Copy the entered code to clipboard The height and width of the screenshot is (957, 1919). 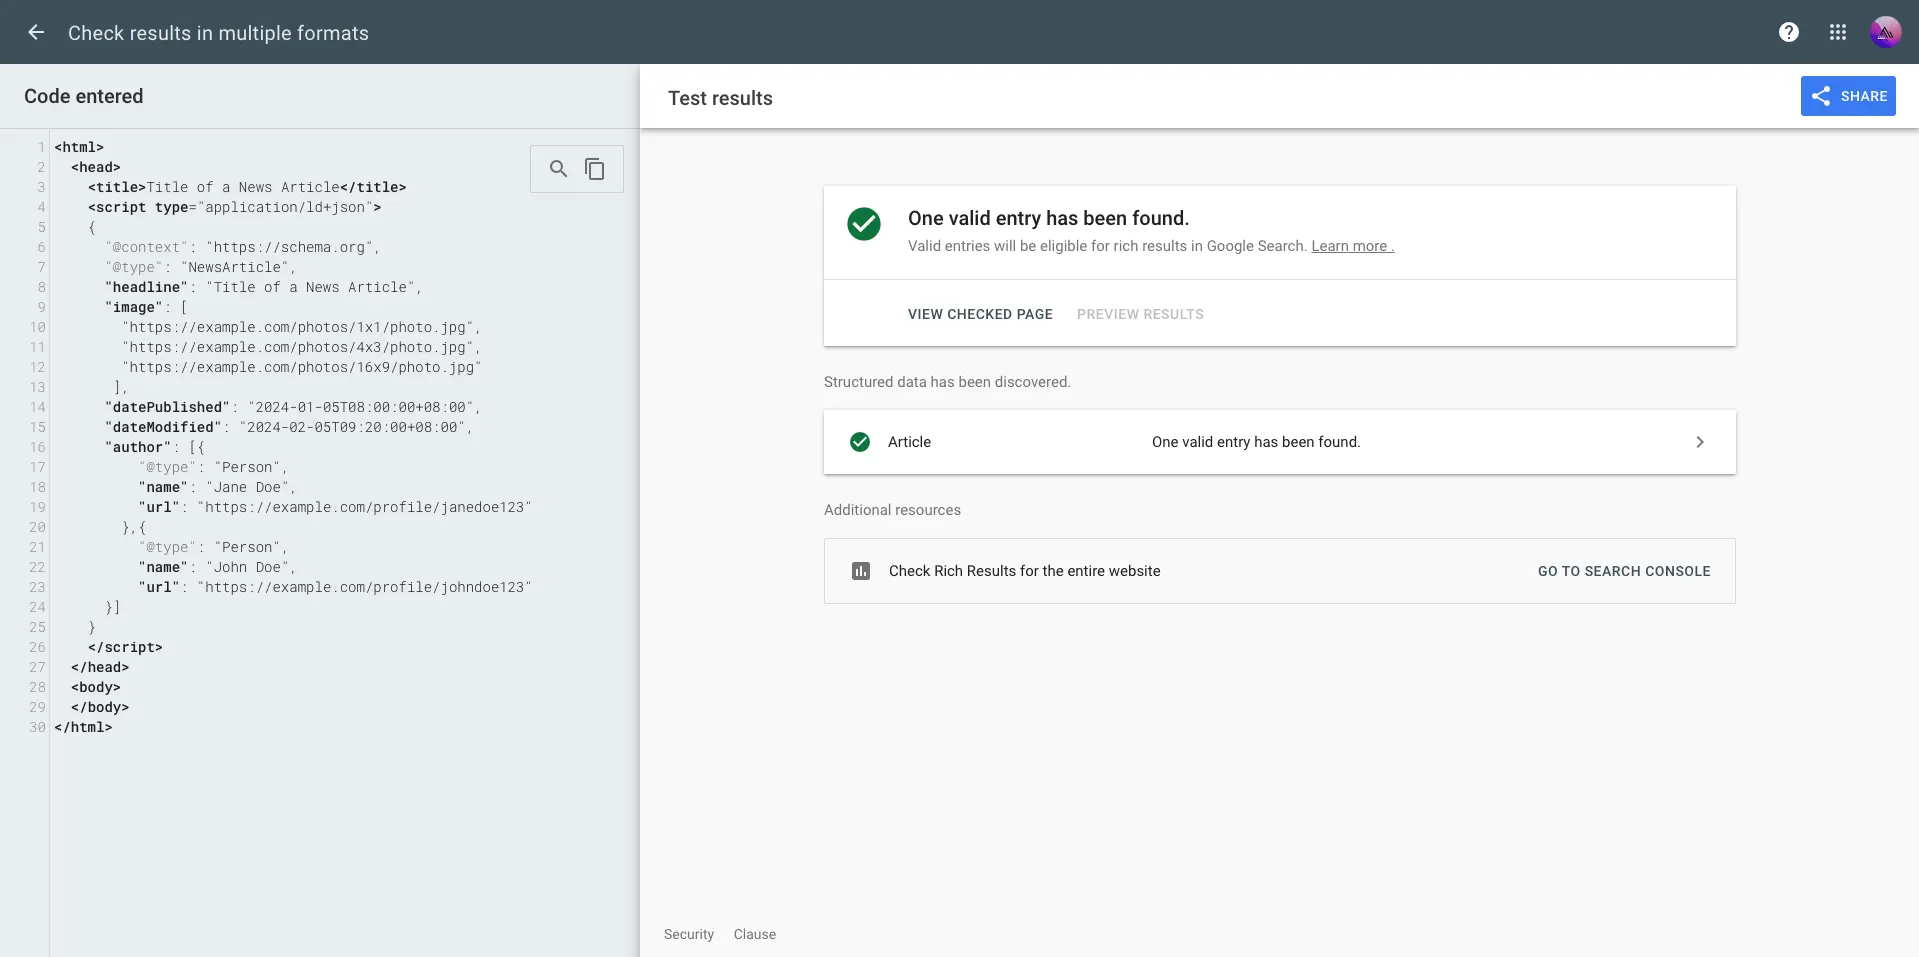click(x=595, y=169)
